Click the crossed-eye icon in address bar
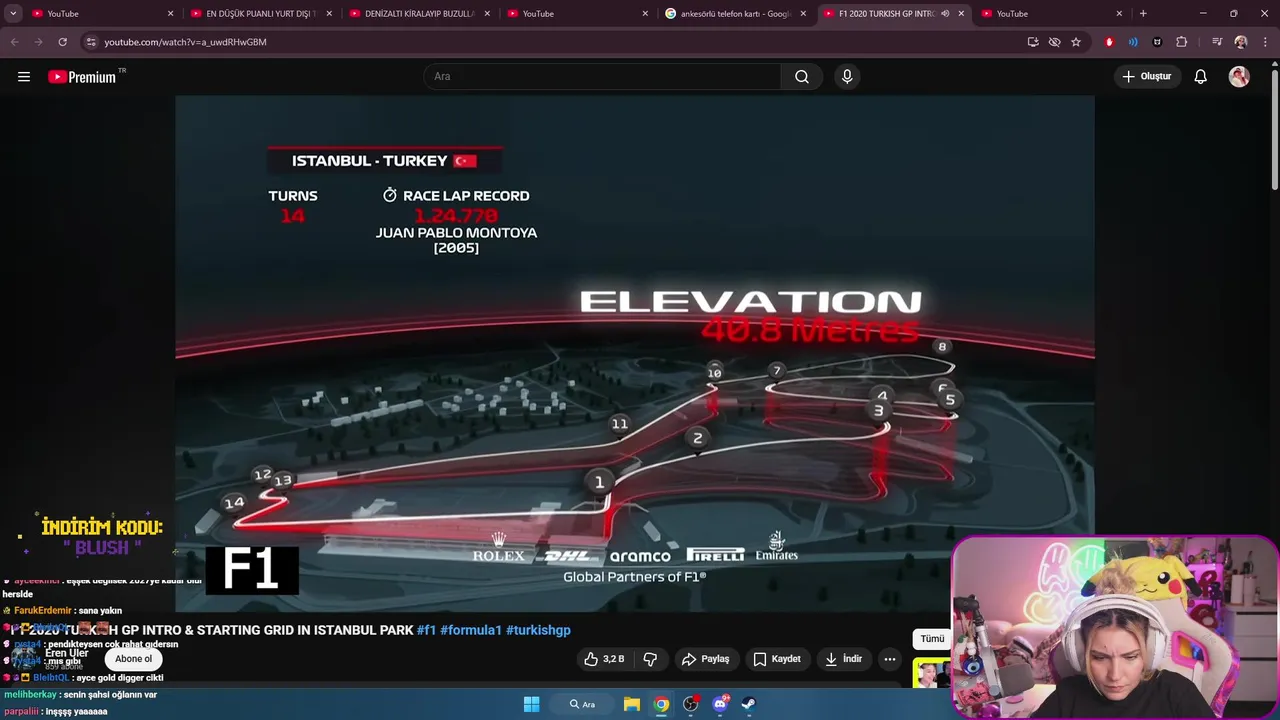Screen dimensions: 1280x720 click(x=1054, y=42)
